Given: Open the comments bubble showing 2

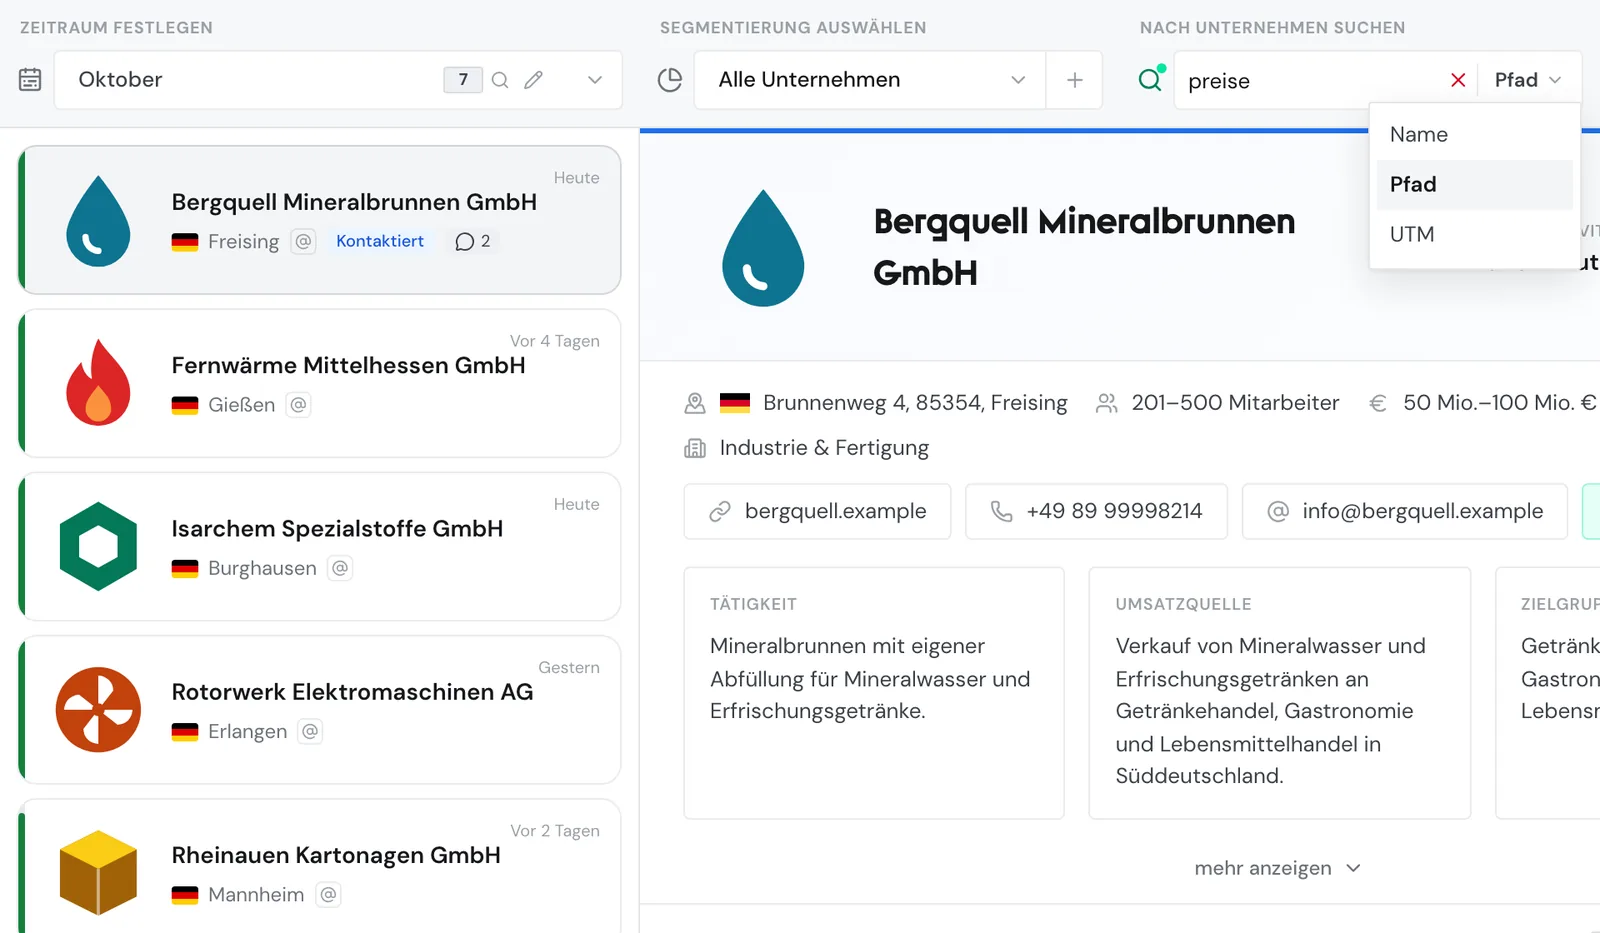Looking at the screenshot, I should 473,241.
